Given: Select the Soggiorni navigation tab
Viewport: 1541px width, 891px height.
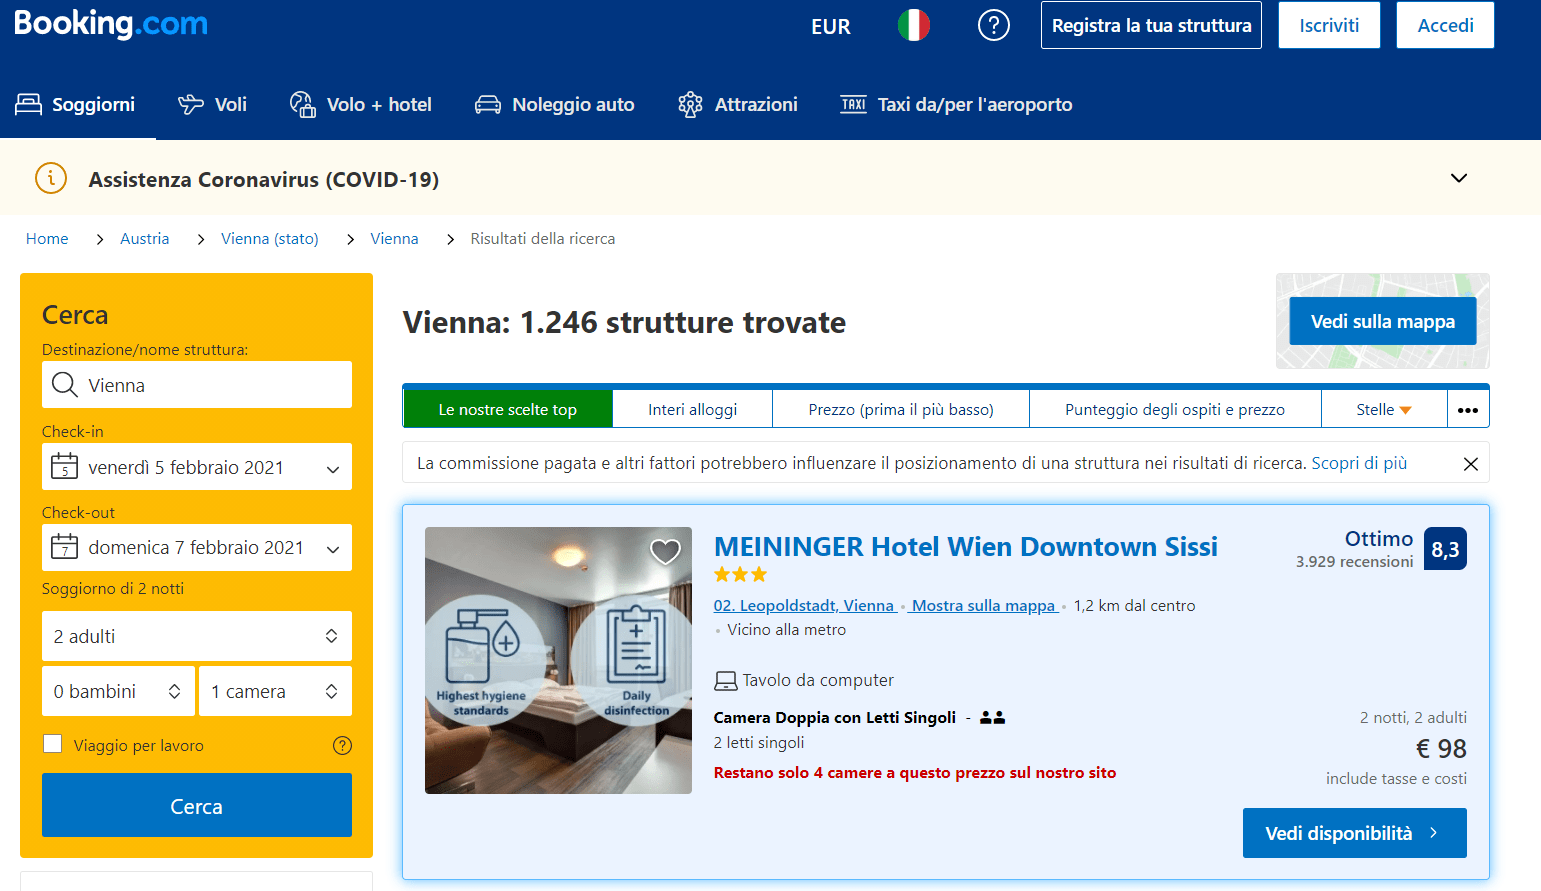Looking at the screenshot, I should click(x=77, y=104).
